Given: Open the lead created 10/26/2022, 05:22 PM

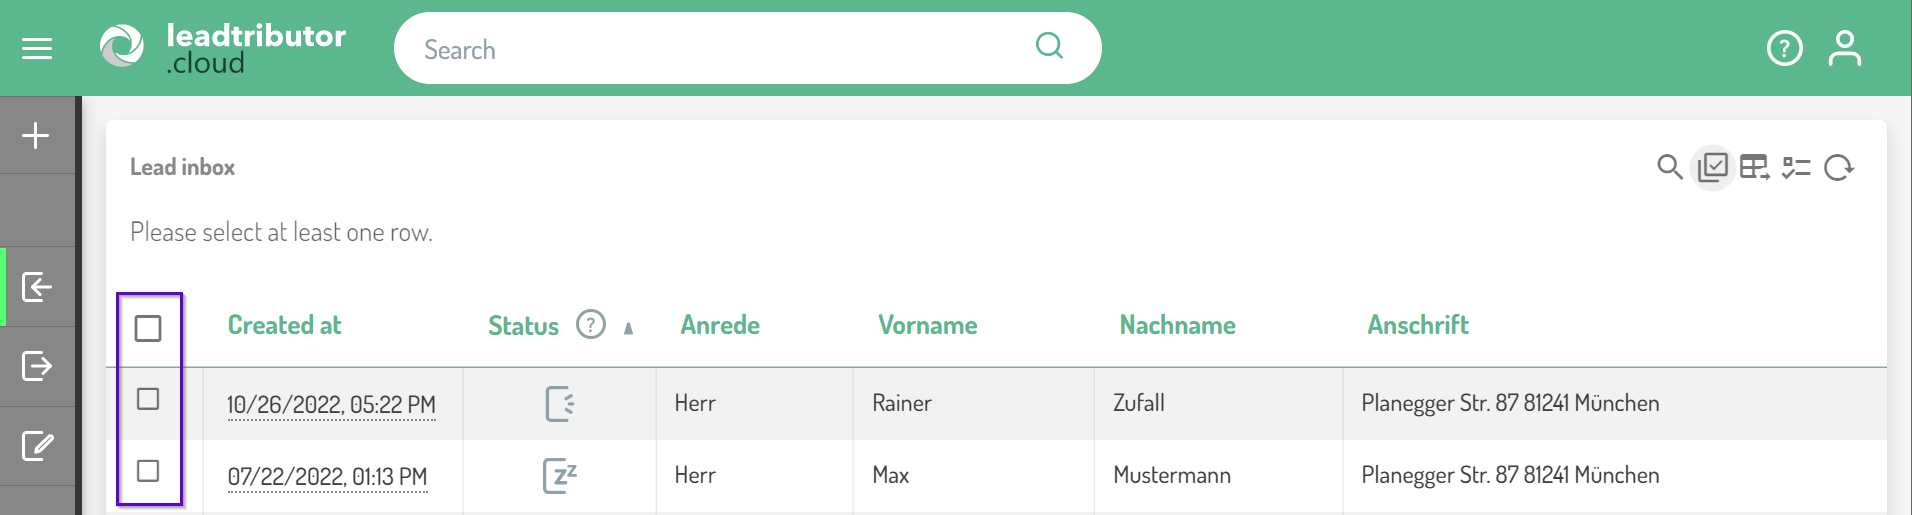Looking at the screenshot, I should (331, 405).
